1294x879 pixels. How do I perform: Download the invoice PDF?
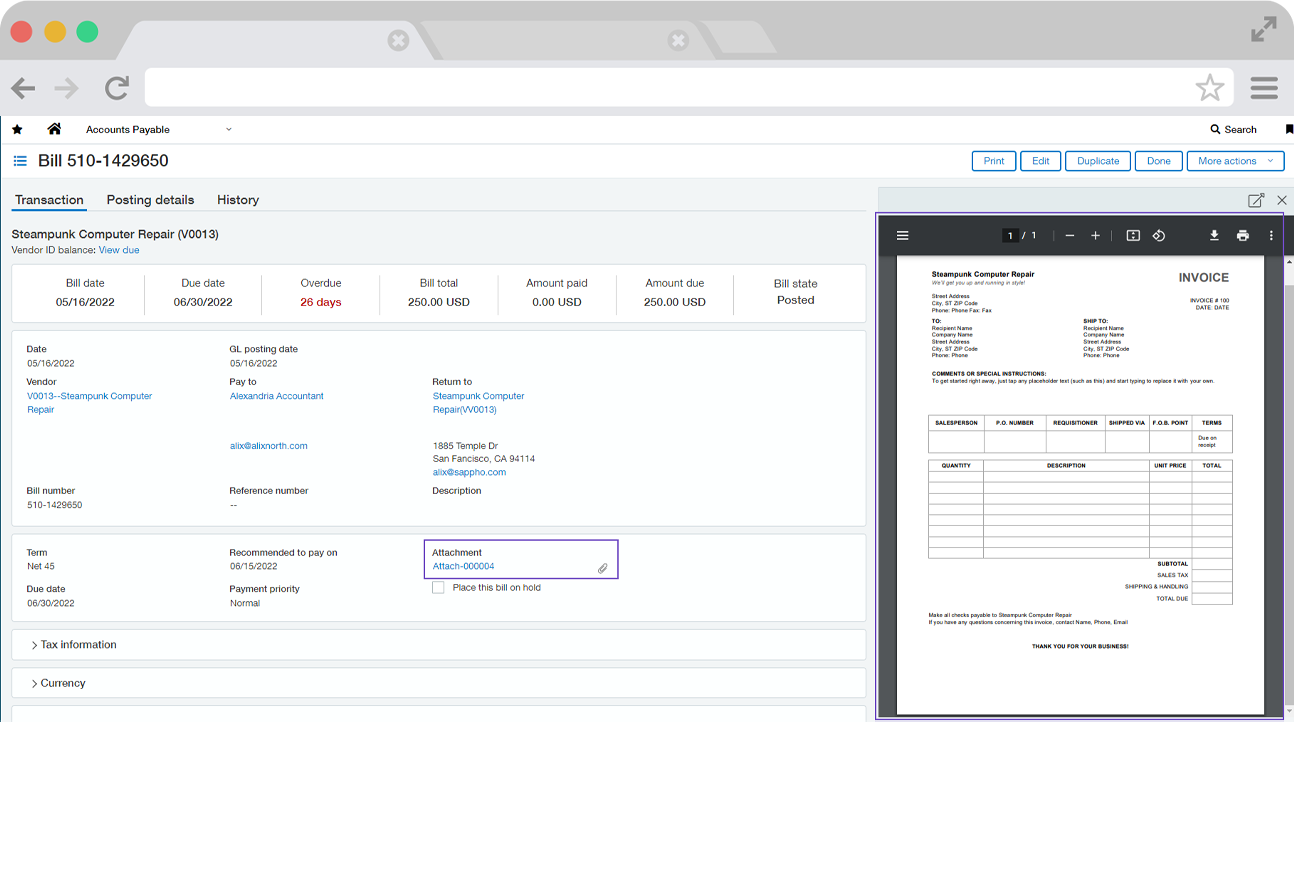[1214, 236]
